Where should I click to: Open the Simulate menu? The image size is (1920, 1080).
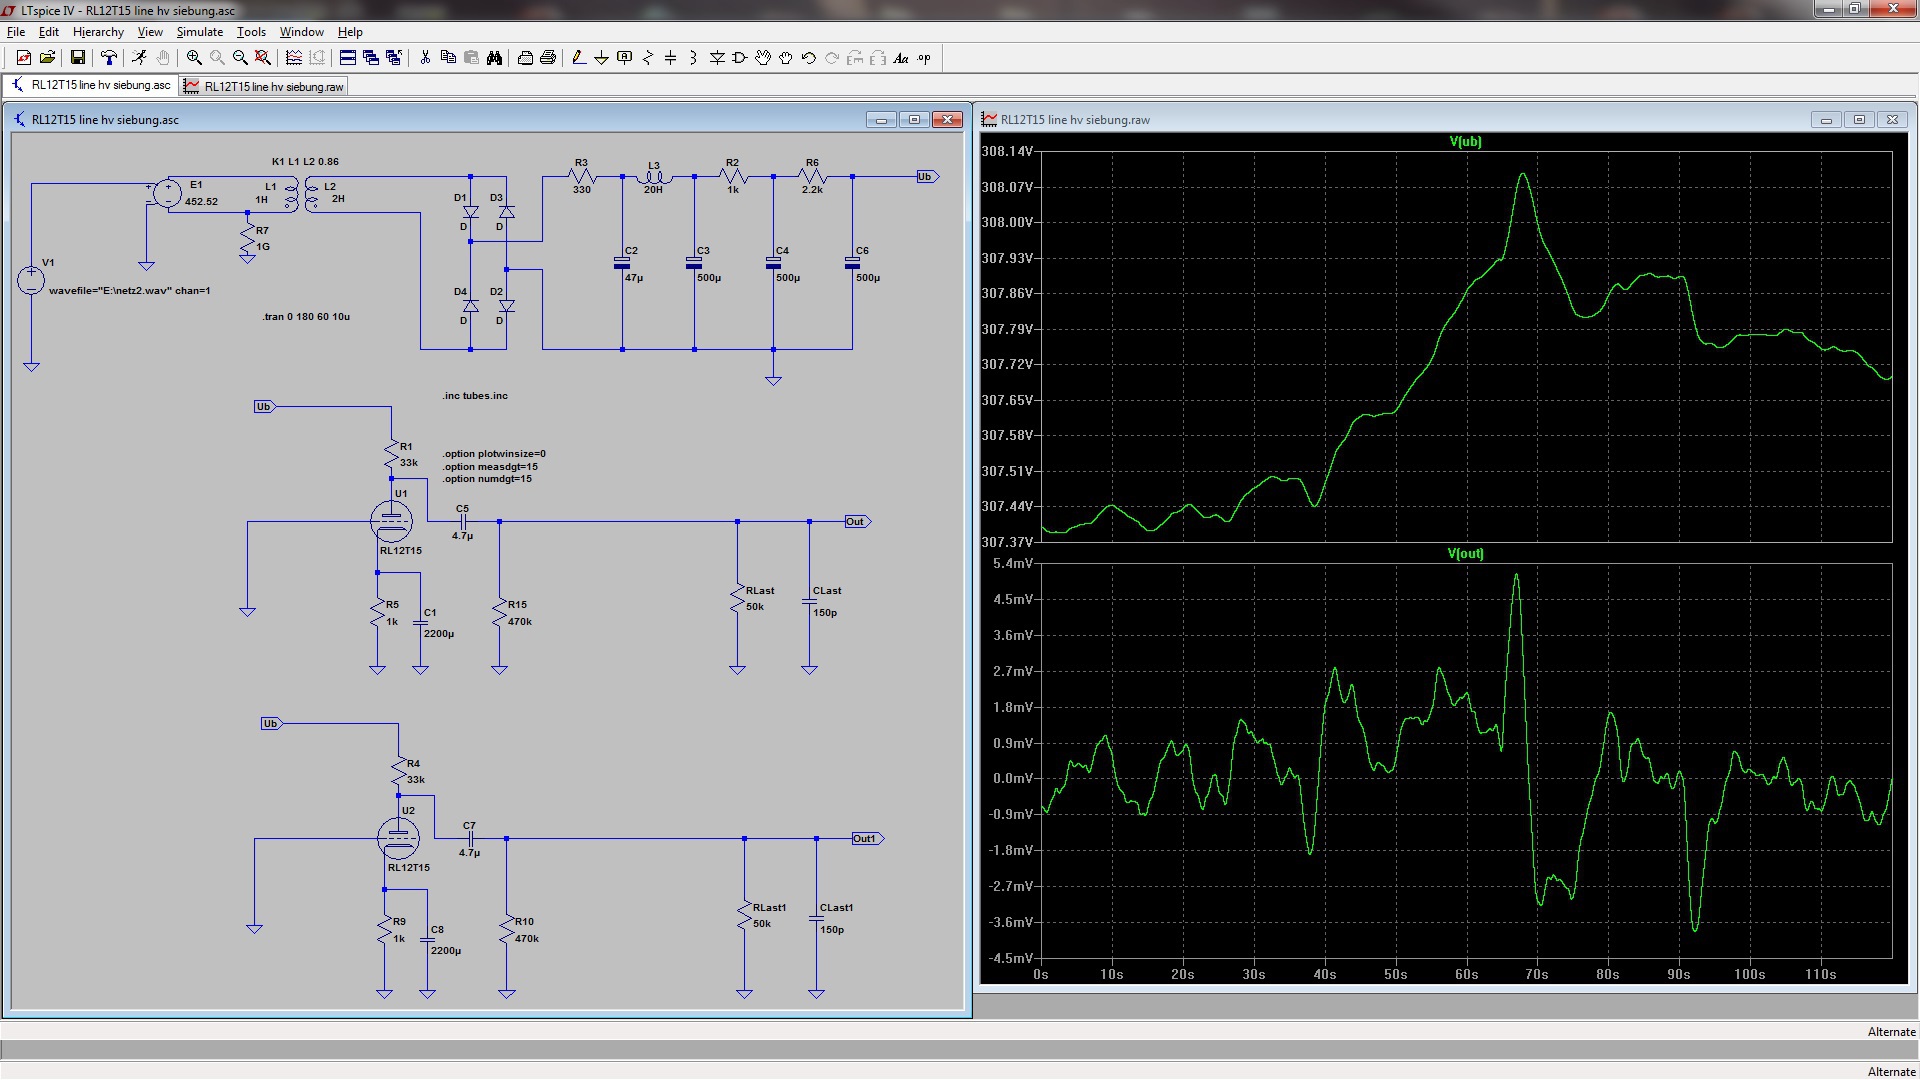[x=199, y=32]
